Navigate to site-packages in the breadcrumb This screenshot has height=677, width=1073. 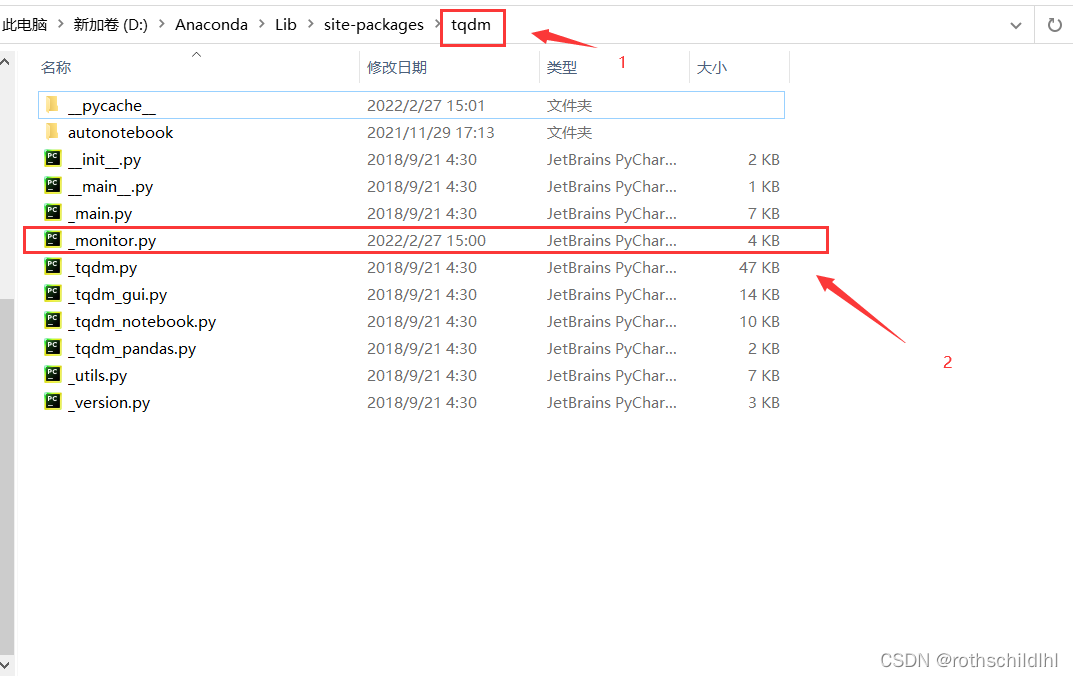point(374,25)
